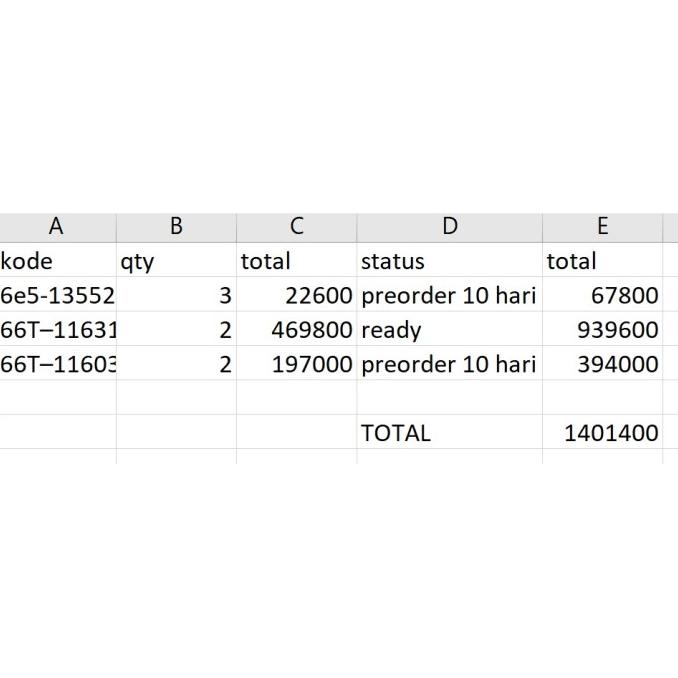Image resolution: width=678 pixels, height=678 pixels.
Task: Click the 'TOTAL' label cell
Action: pos(449,432)
